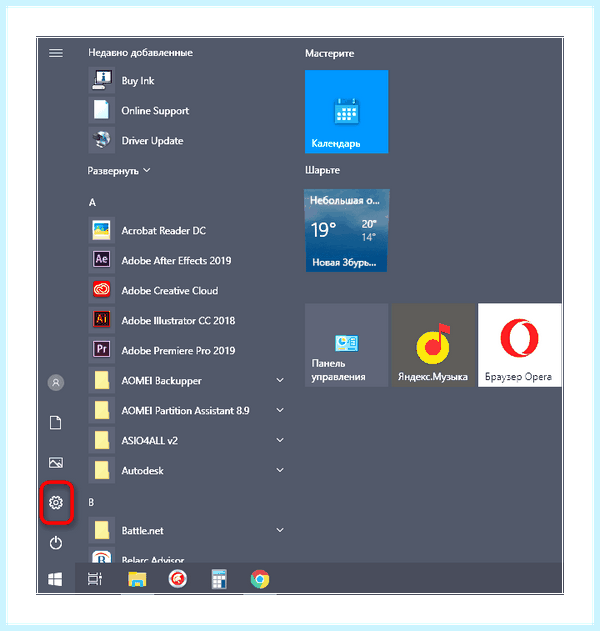This screenshot has width=600, height=631.
Task: Expand AOMEI Partition Assistant 8.9 folder
Action: [187, 410]
